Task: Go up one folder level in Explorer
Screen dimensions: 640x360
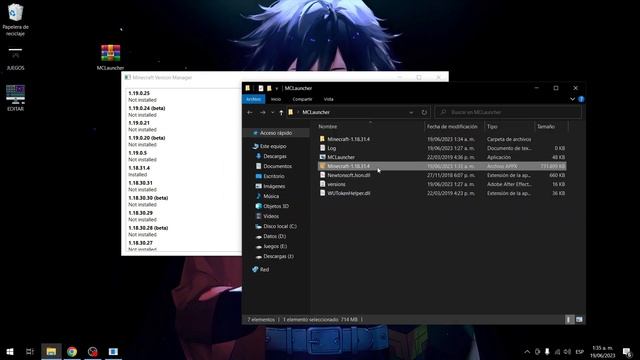Action: 281,112
